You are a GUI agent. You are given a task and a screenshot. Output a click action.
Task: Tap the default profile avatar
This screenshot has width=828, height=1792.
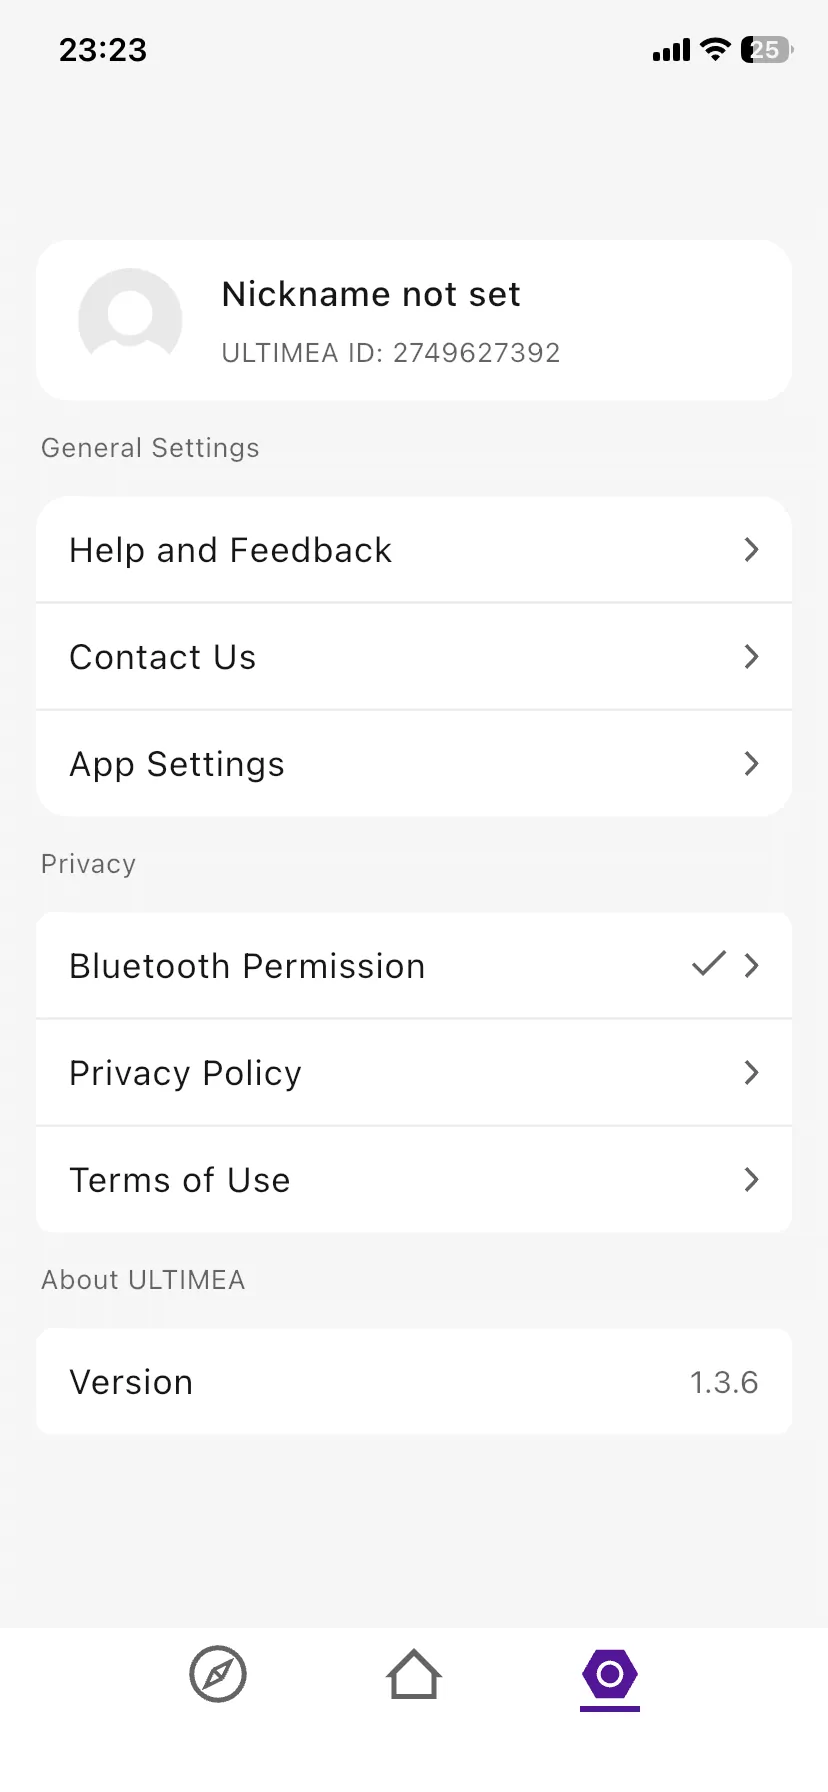[x=130, y=320]
